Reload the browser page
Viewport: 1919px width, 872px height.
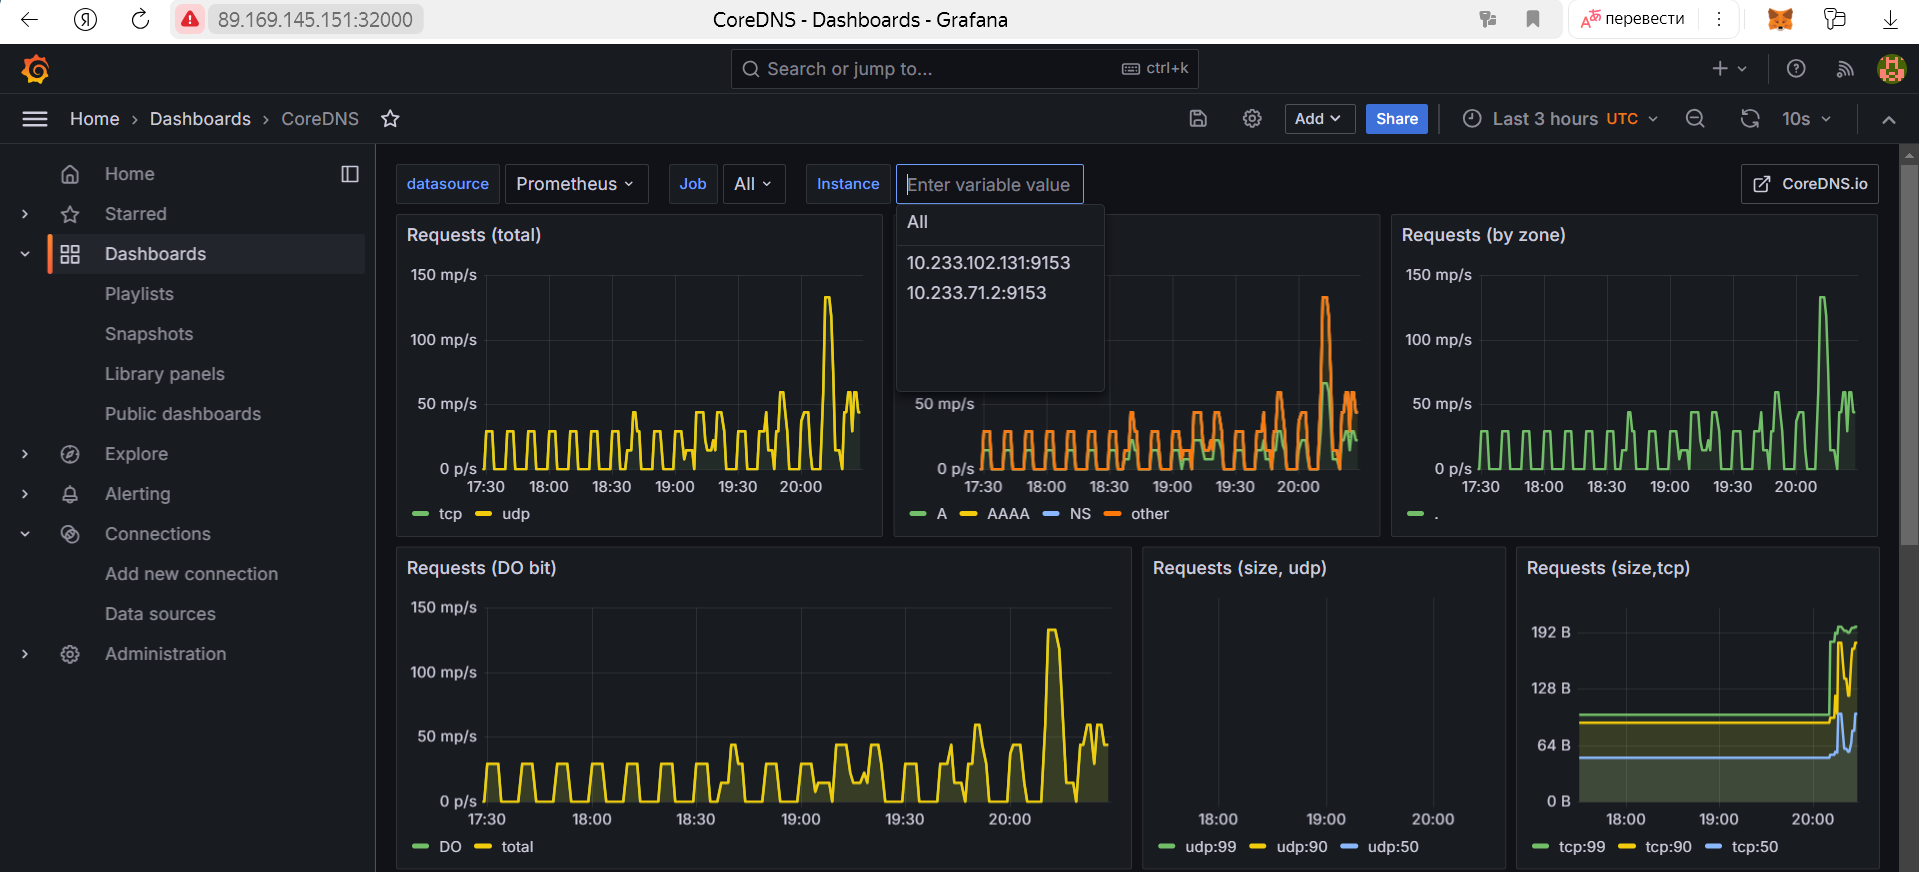[140, 19]
